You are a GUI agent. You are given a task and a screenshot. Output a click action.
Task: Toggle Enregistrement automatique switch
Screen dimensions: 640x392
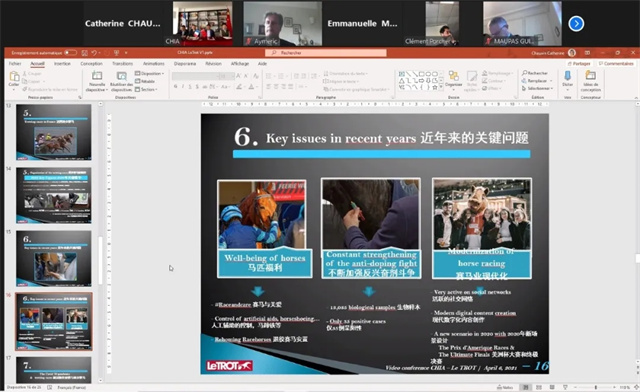coord(70,53)
